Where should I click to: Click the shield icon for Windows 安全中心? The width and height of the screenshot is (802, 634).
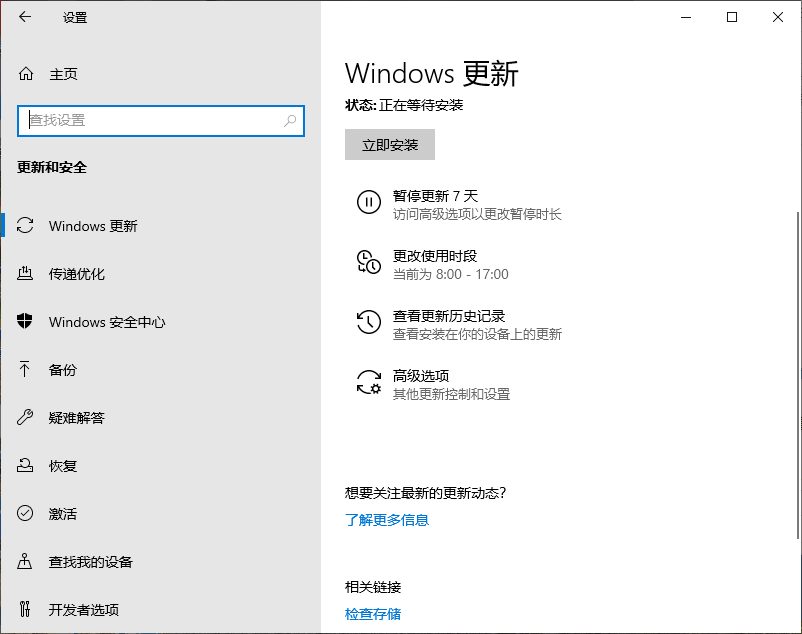(26, 322)
